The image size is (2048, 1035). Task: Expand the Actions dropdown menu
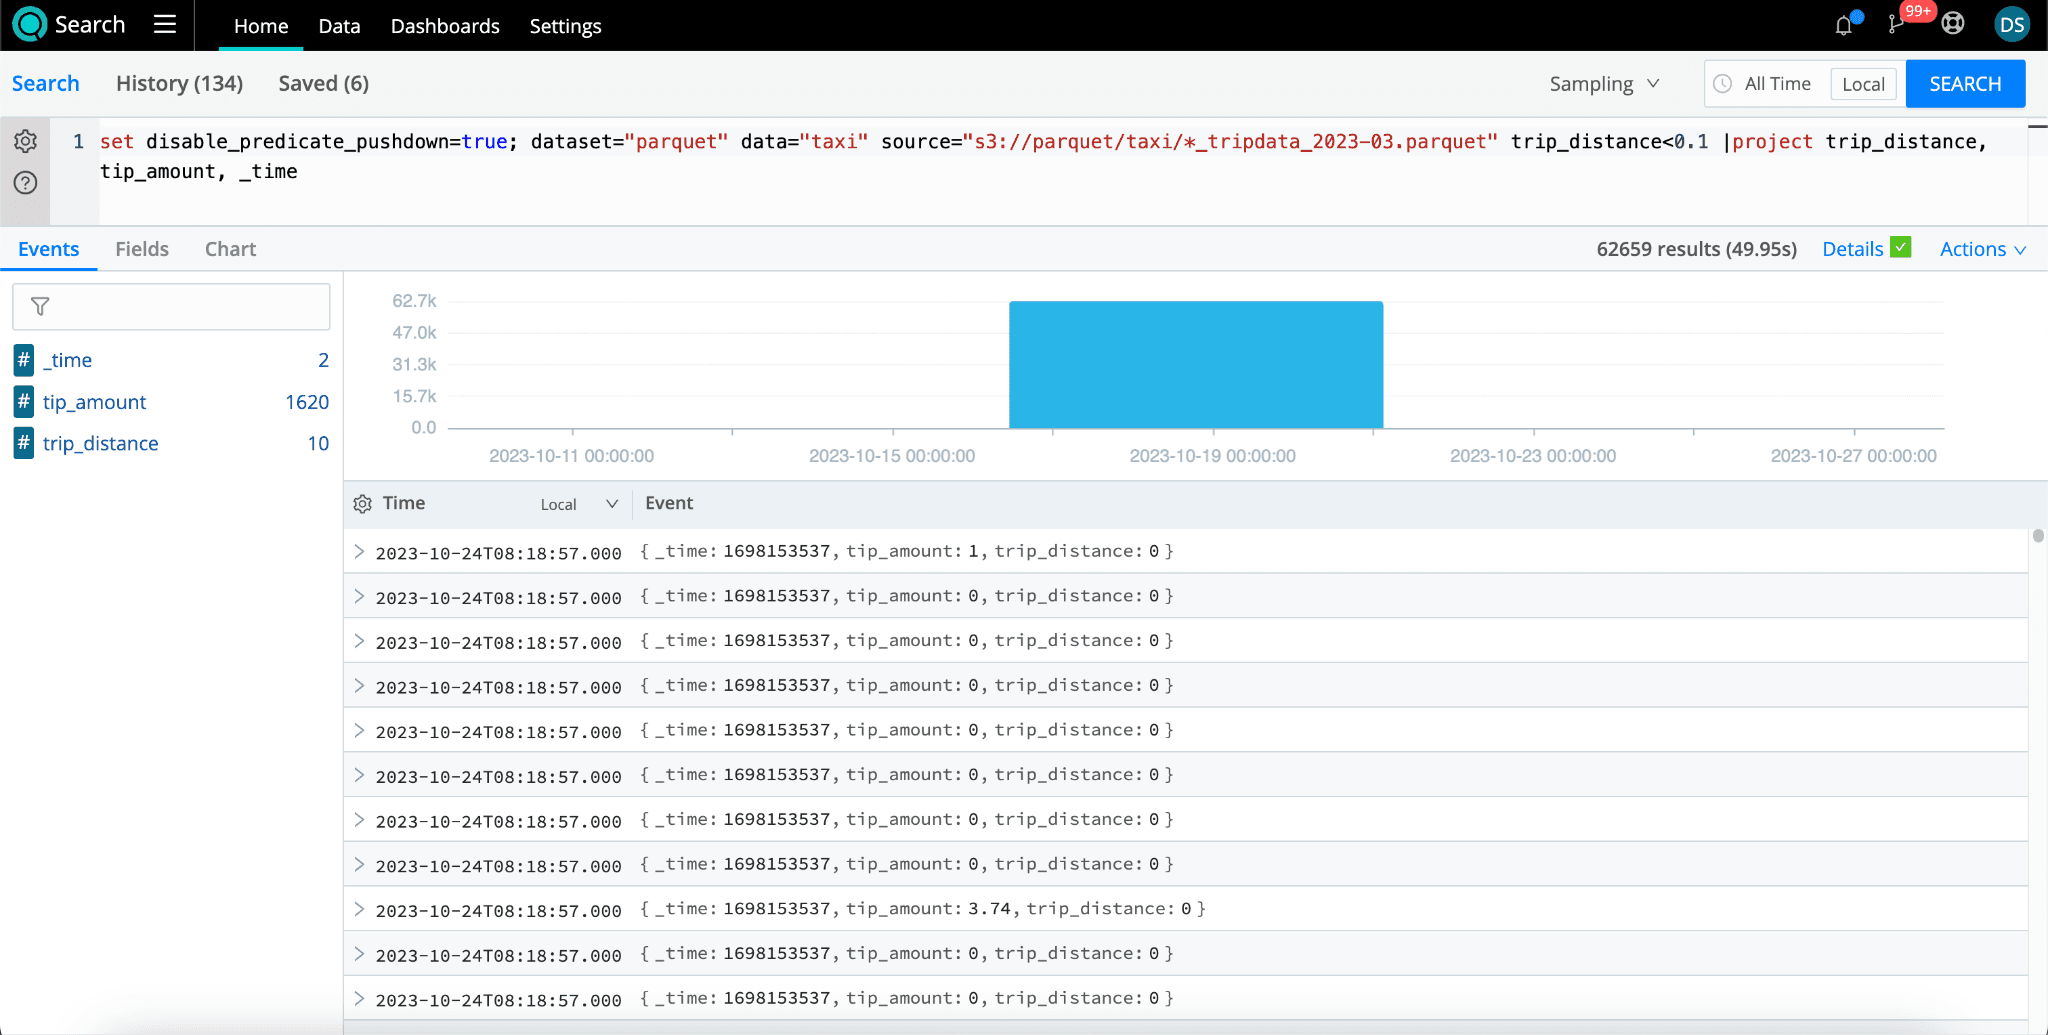(x=1982, y=249)
